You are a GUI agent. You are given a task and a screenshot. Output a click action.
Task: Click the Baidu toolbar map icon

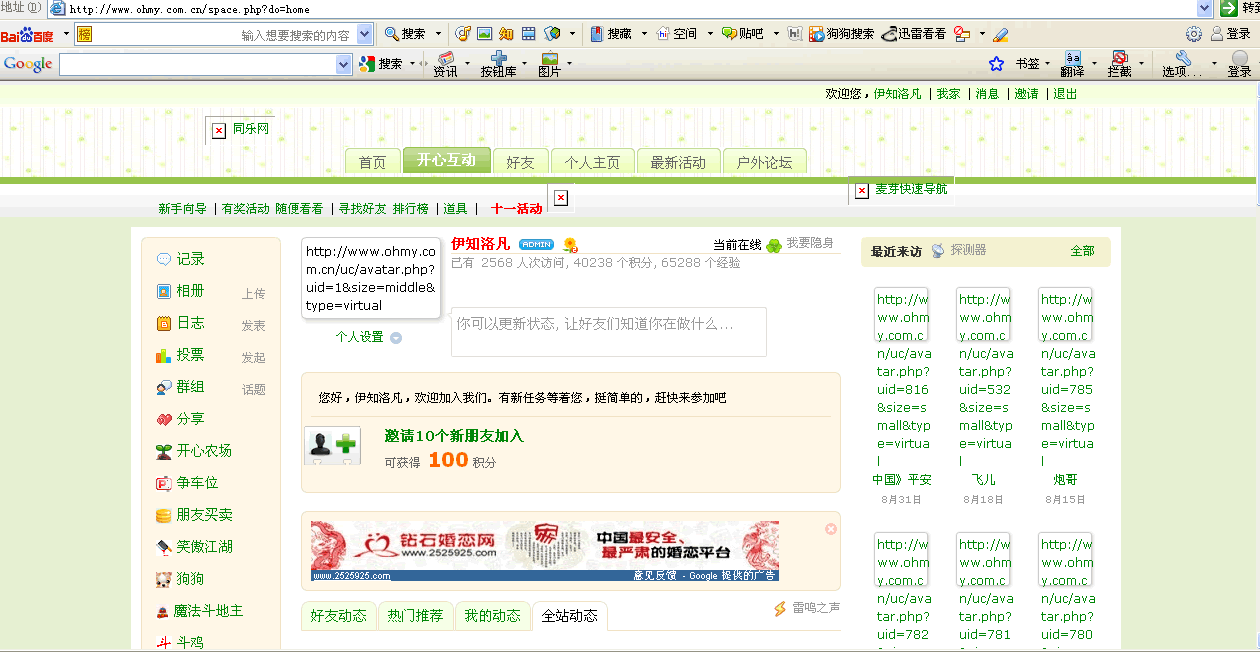[552, 33]
